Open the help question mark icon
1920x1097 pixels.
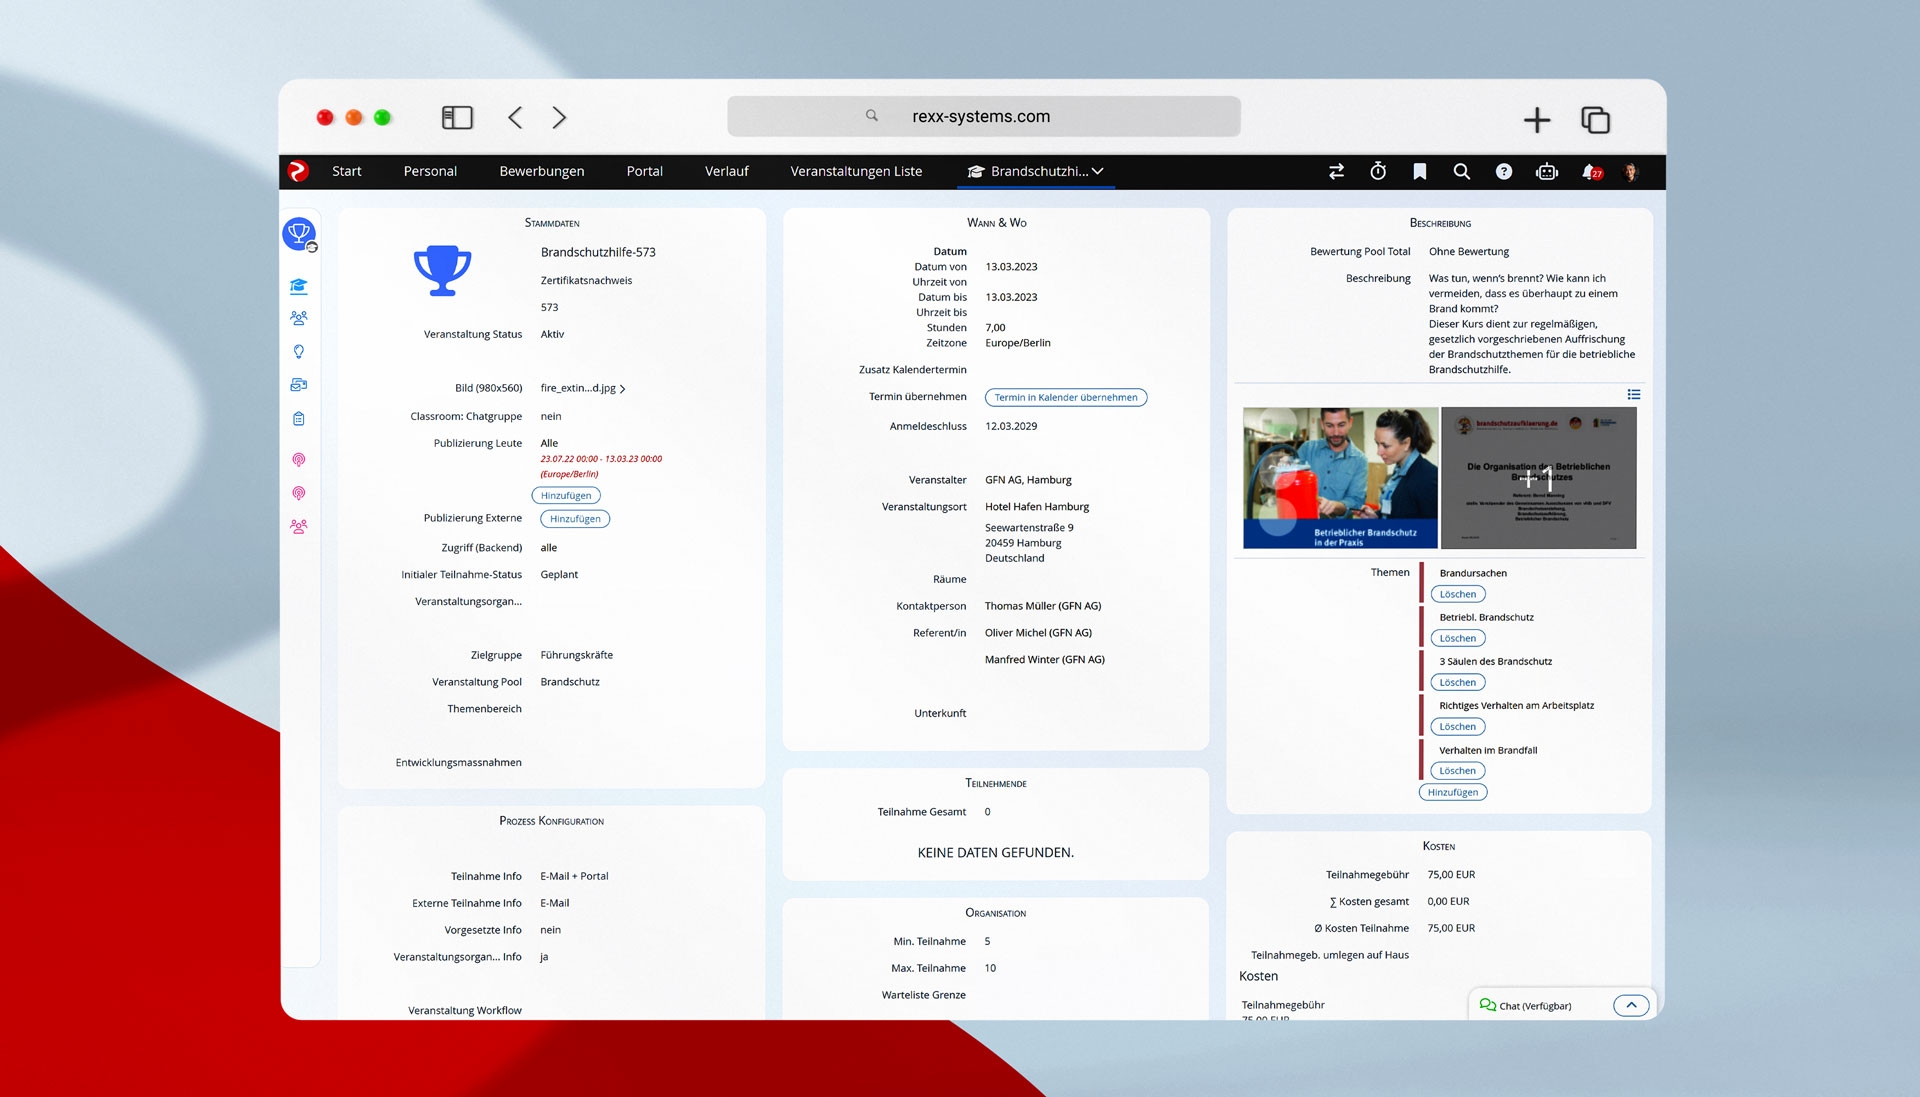coord(1503,171)
